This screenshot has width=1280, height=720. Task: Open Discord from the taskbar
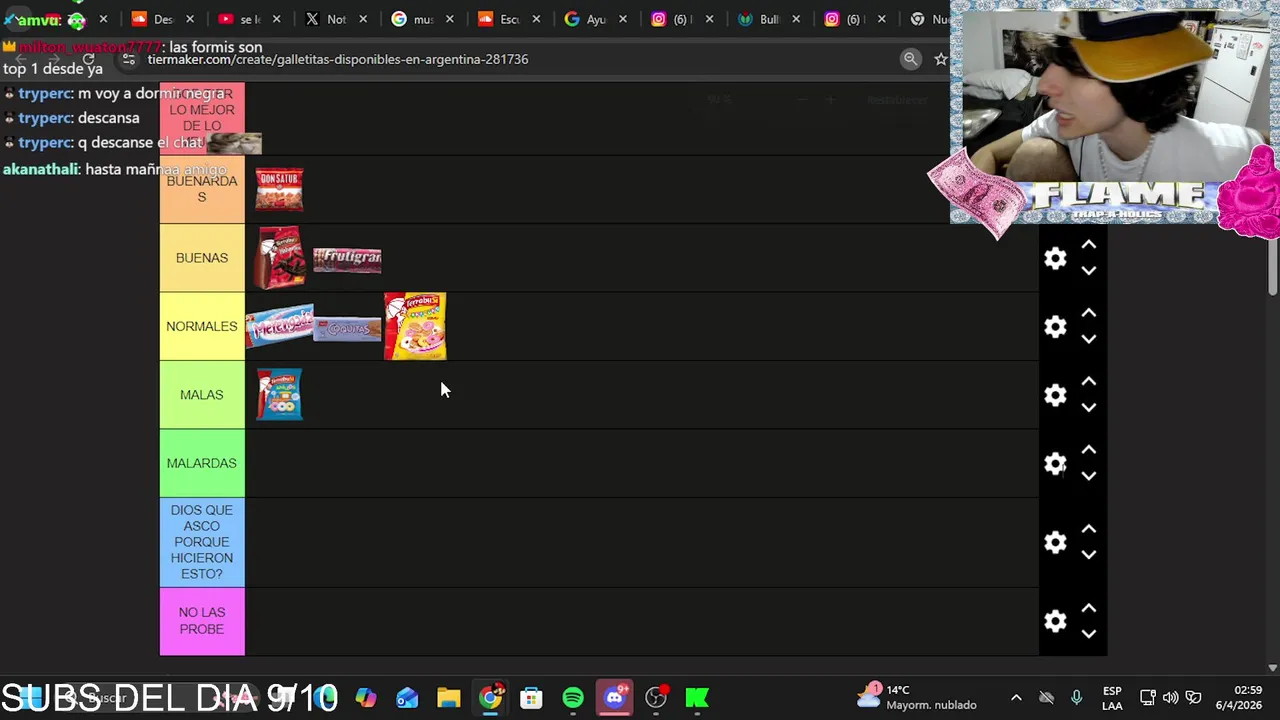[614, 697]
